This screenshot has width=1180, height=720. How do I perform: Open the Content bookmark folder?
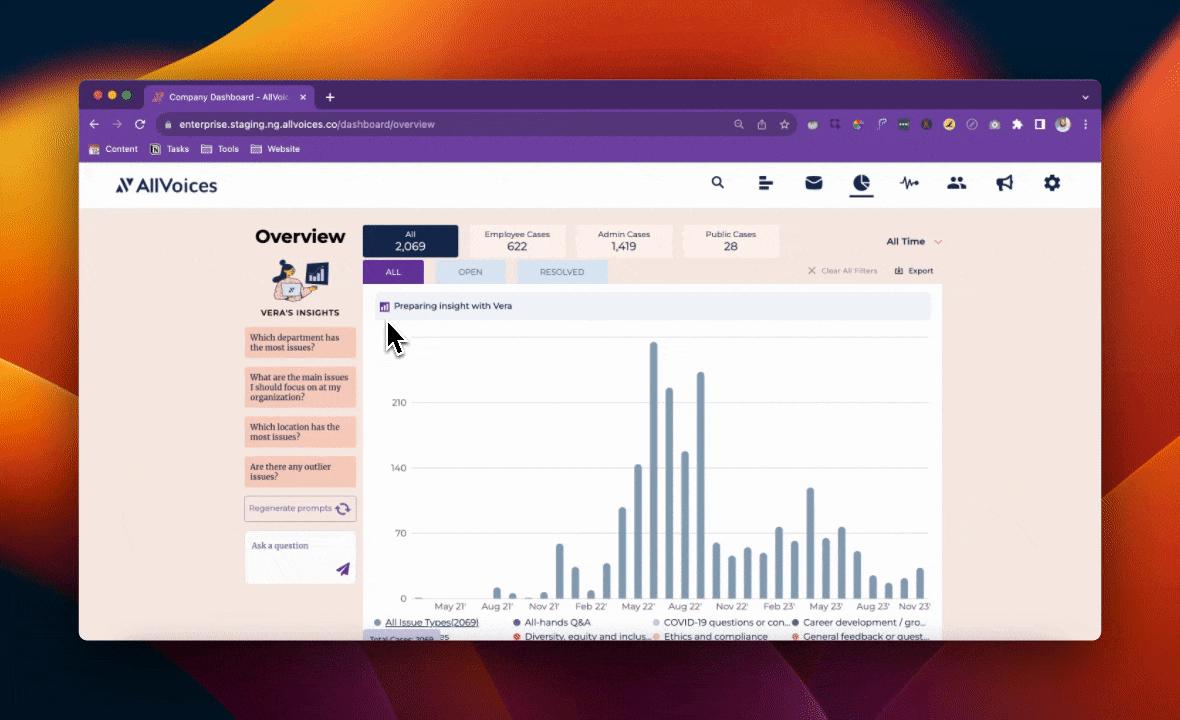pyautogui.click(x=114, y=149)
